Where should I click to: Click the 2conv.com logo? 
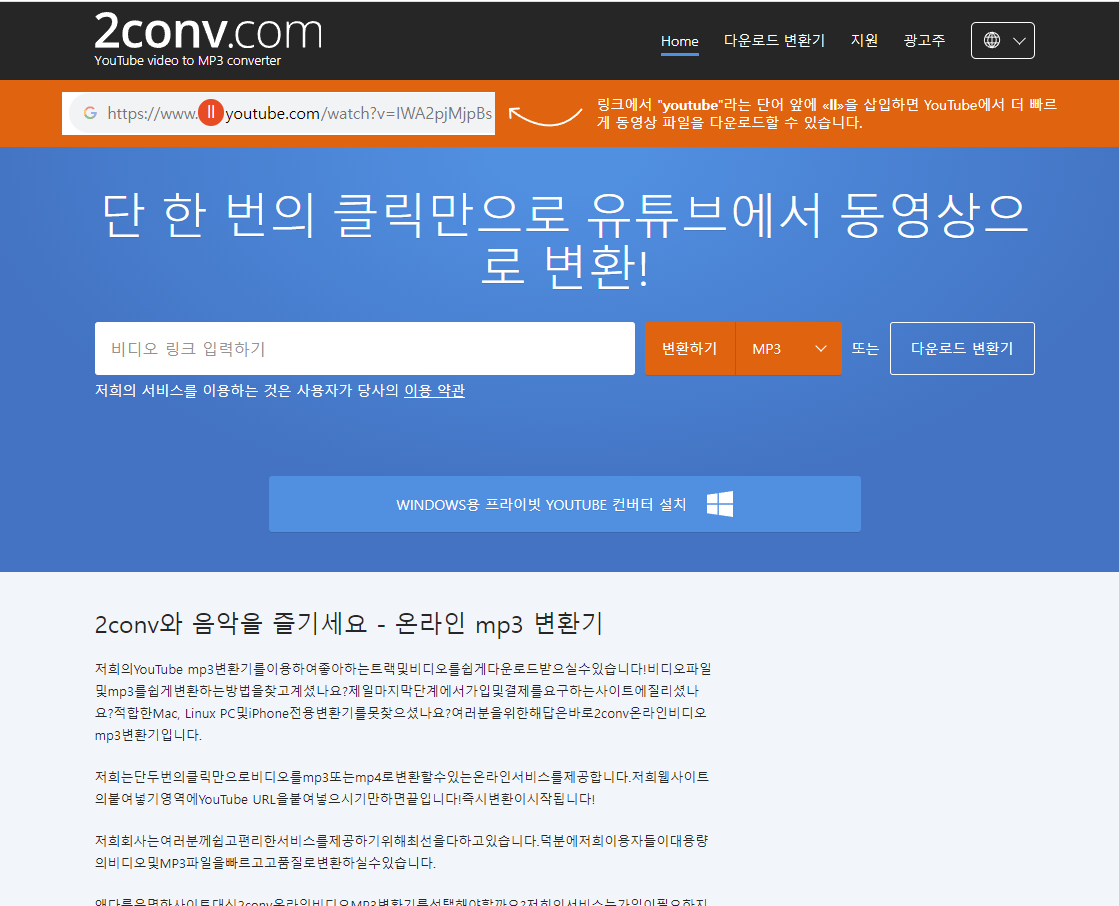(x=208, y=32)
